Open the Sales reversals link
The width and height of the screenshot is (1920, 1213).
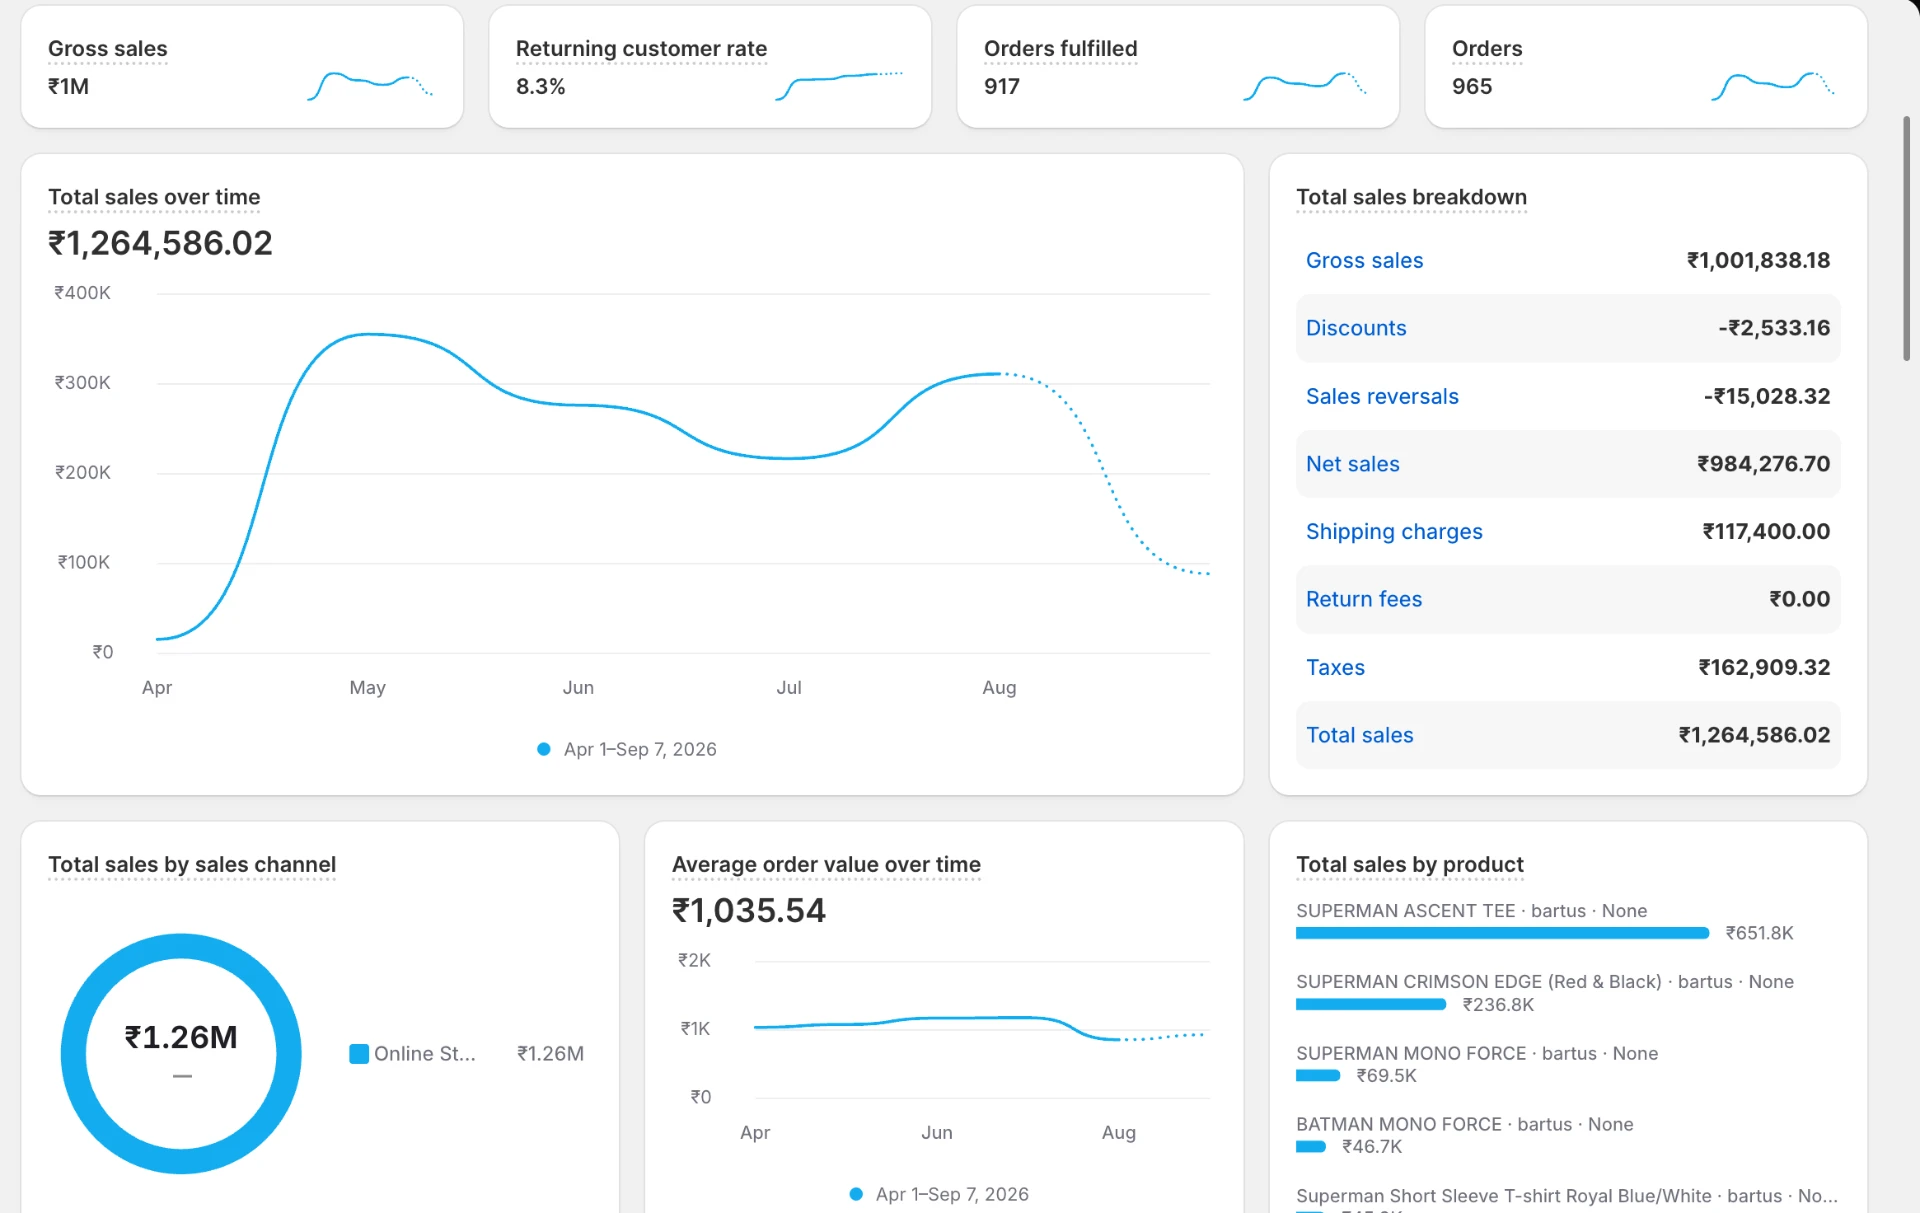pyautogui.click(x=1382, y=396)
